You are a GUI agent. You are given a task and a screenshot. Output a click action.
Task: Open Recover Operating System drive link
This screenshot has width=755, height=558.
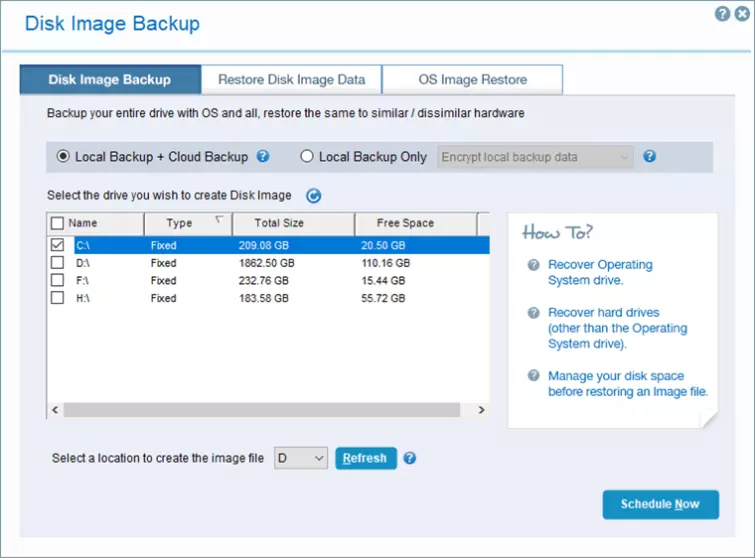point(600,273)
